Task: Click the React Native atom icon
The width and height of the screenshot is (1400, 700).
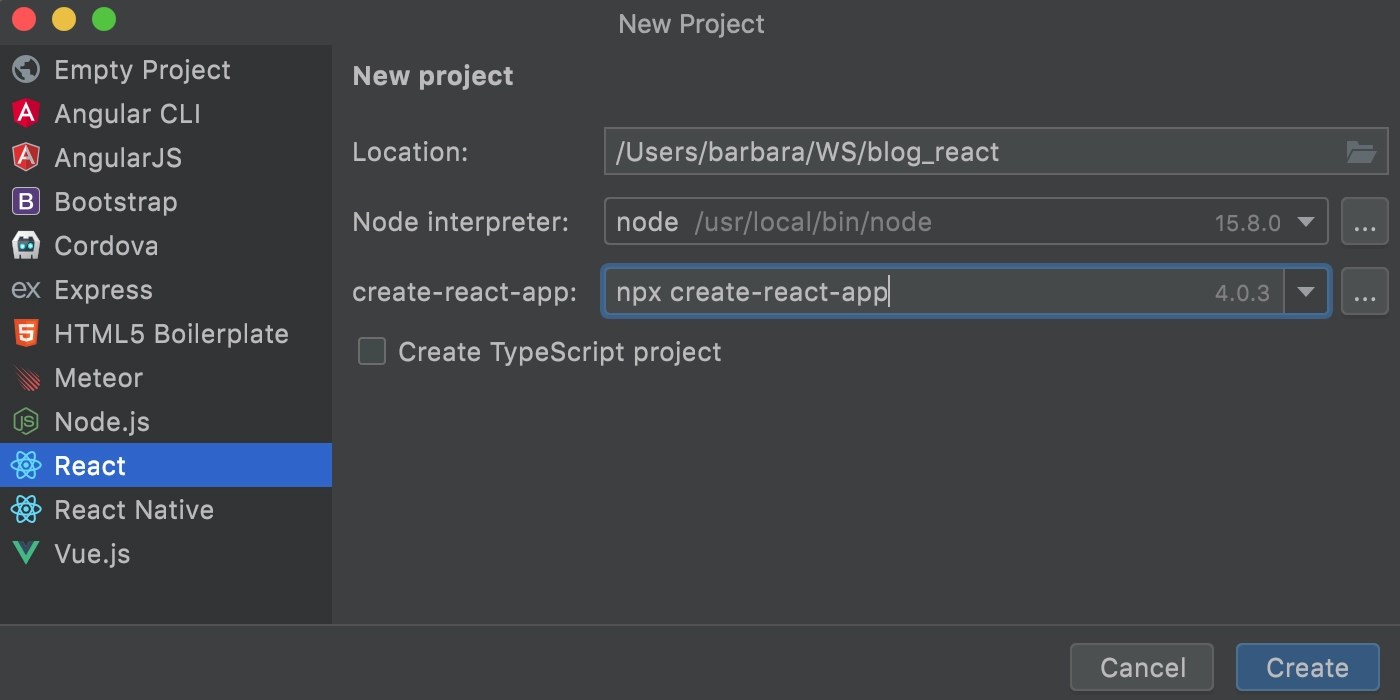Action: click(x=26, y=510)
